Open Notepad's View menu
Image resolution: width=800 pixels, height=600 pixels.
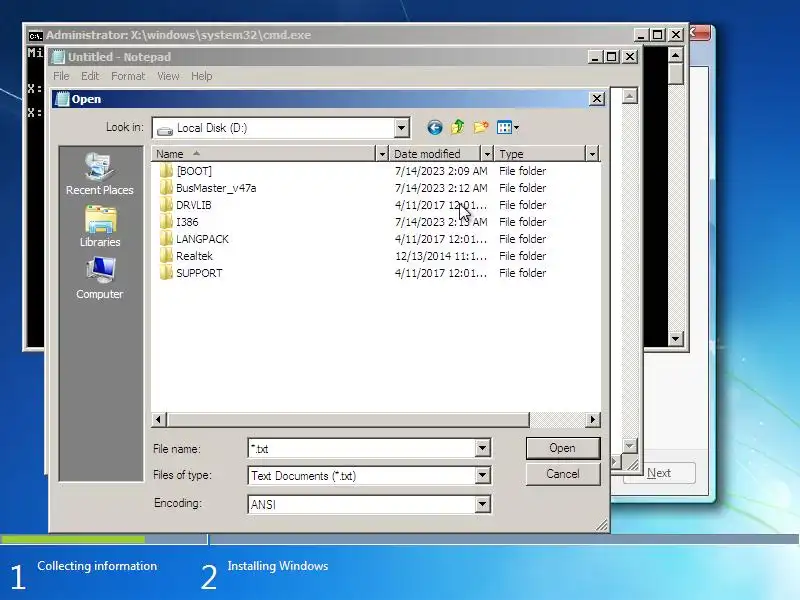tap(168, 76)
